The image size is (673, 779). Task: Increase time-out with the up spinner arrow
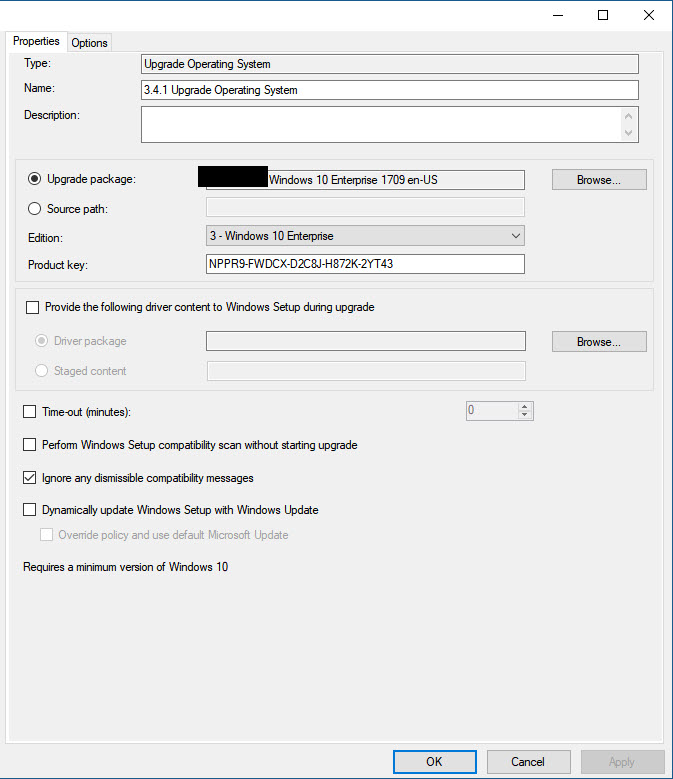tap(524, 406)
